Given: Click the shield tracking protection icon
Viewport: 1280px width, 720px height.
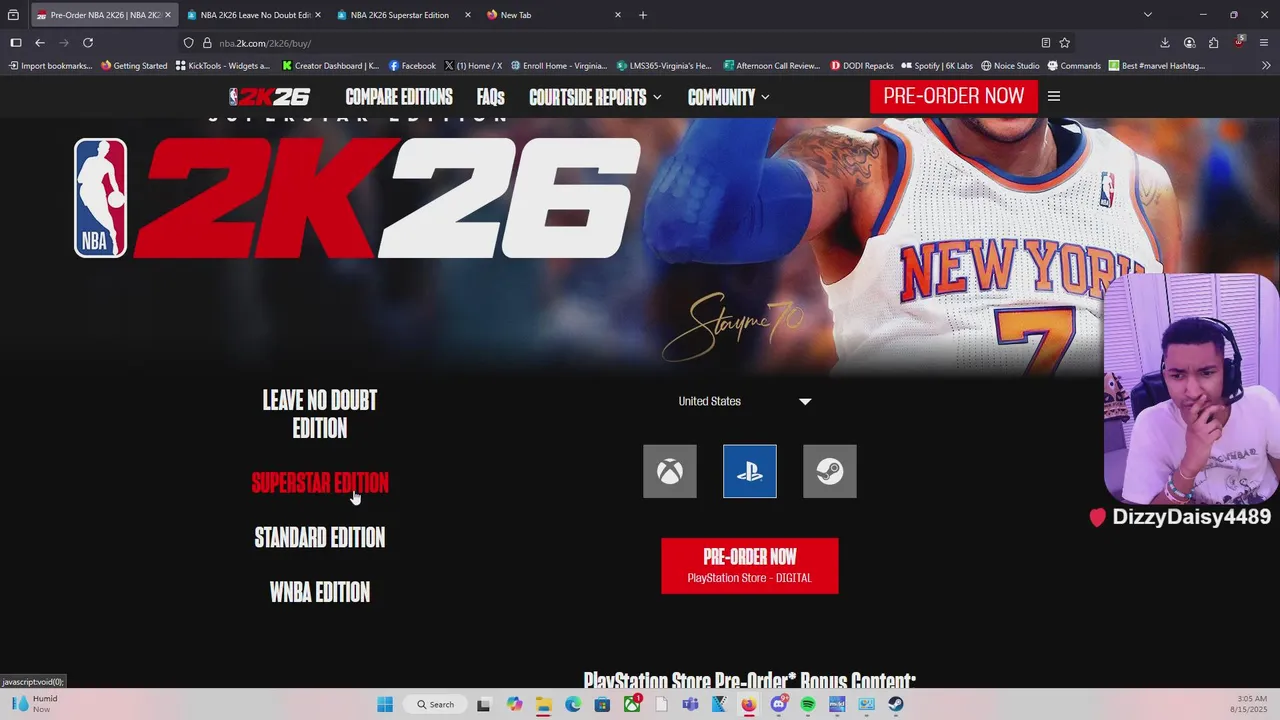Looking at the screenshot, I should point(188,43).
